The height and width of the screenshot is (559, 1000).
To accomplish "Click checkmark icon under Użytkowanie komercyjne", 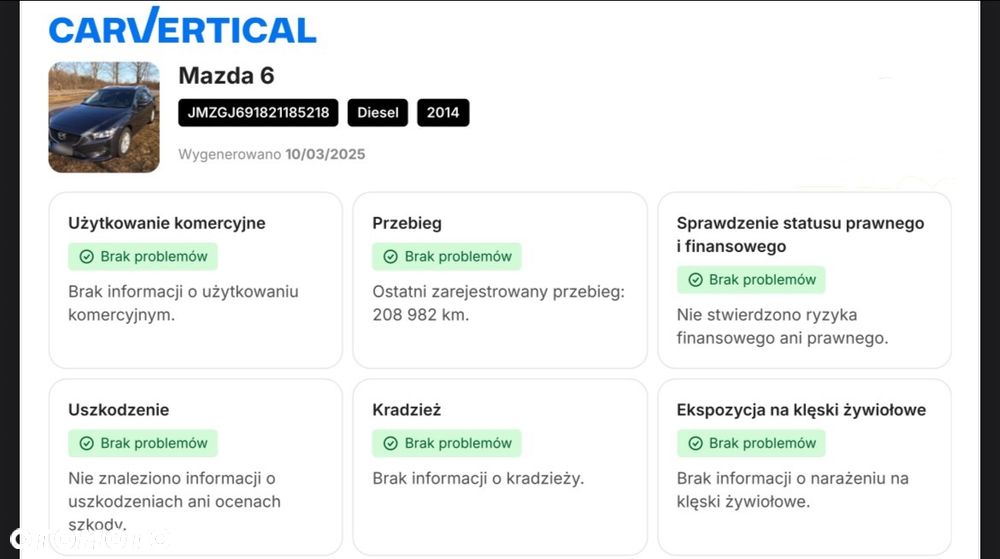I will (86, 257).
